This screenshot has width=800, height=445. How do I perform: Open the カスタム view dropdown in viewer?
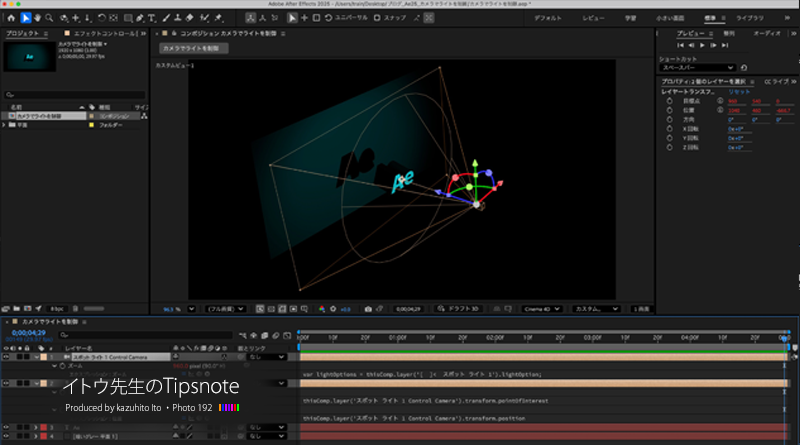click(595, 309)
